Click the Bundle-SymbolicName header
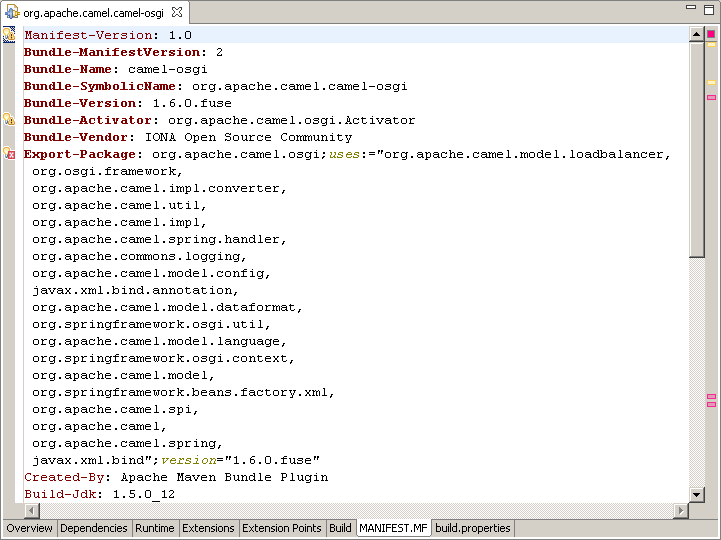Screen dimensions: 721x540 [100, 86]
